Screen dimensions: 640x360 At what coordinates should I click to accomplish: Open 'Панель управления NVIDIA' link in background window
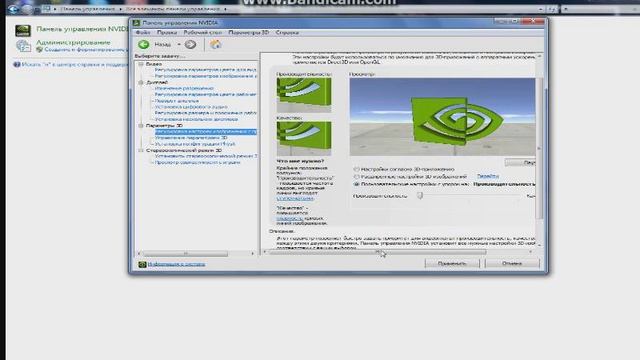point(82,29)
